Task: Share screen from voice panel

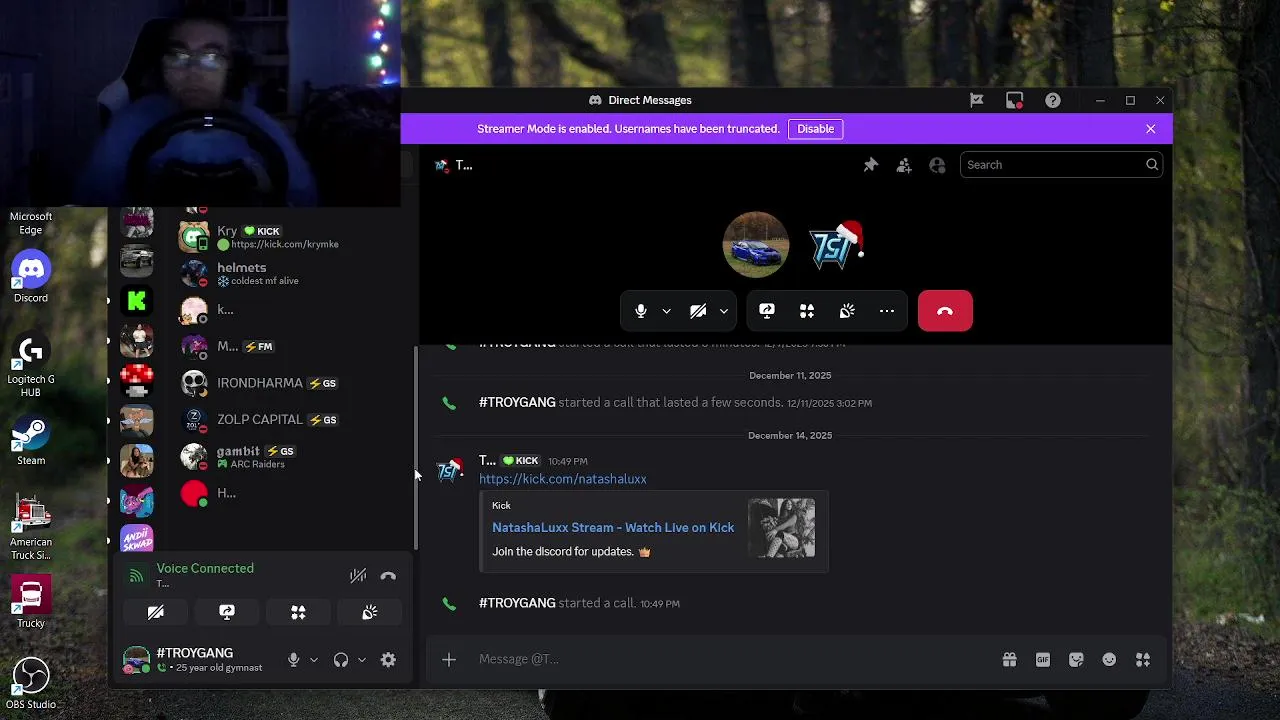Action: [x=227, y=612]
